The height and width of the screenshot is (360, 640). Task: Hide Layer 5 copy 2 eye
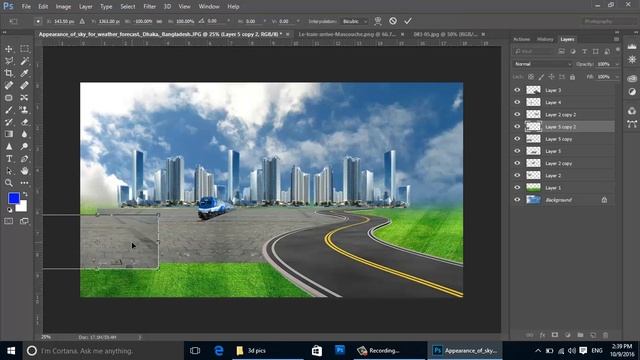coord(517,127)
